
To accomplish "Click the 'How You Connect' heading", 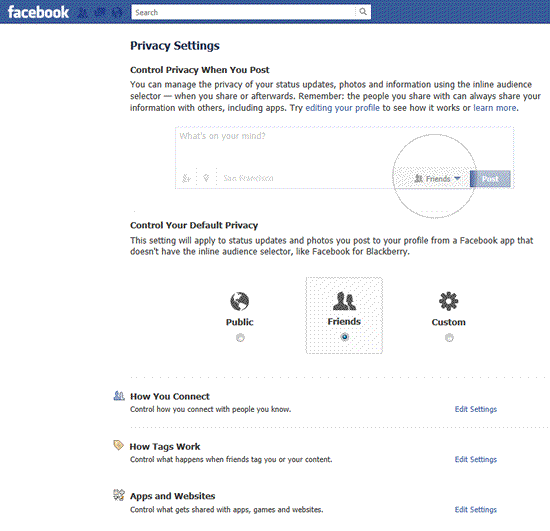I will tap(170, 397).
